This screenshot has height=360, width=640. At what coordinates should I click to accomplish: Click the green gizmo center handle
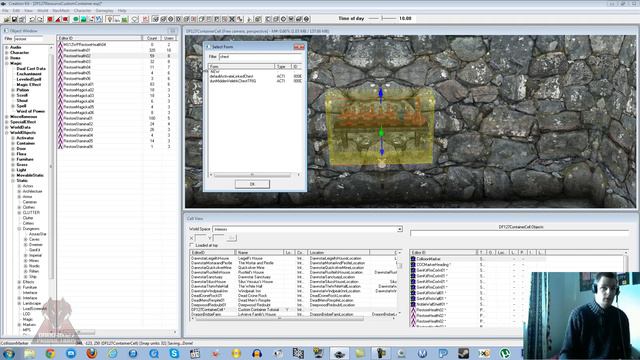381,133
